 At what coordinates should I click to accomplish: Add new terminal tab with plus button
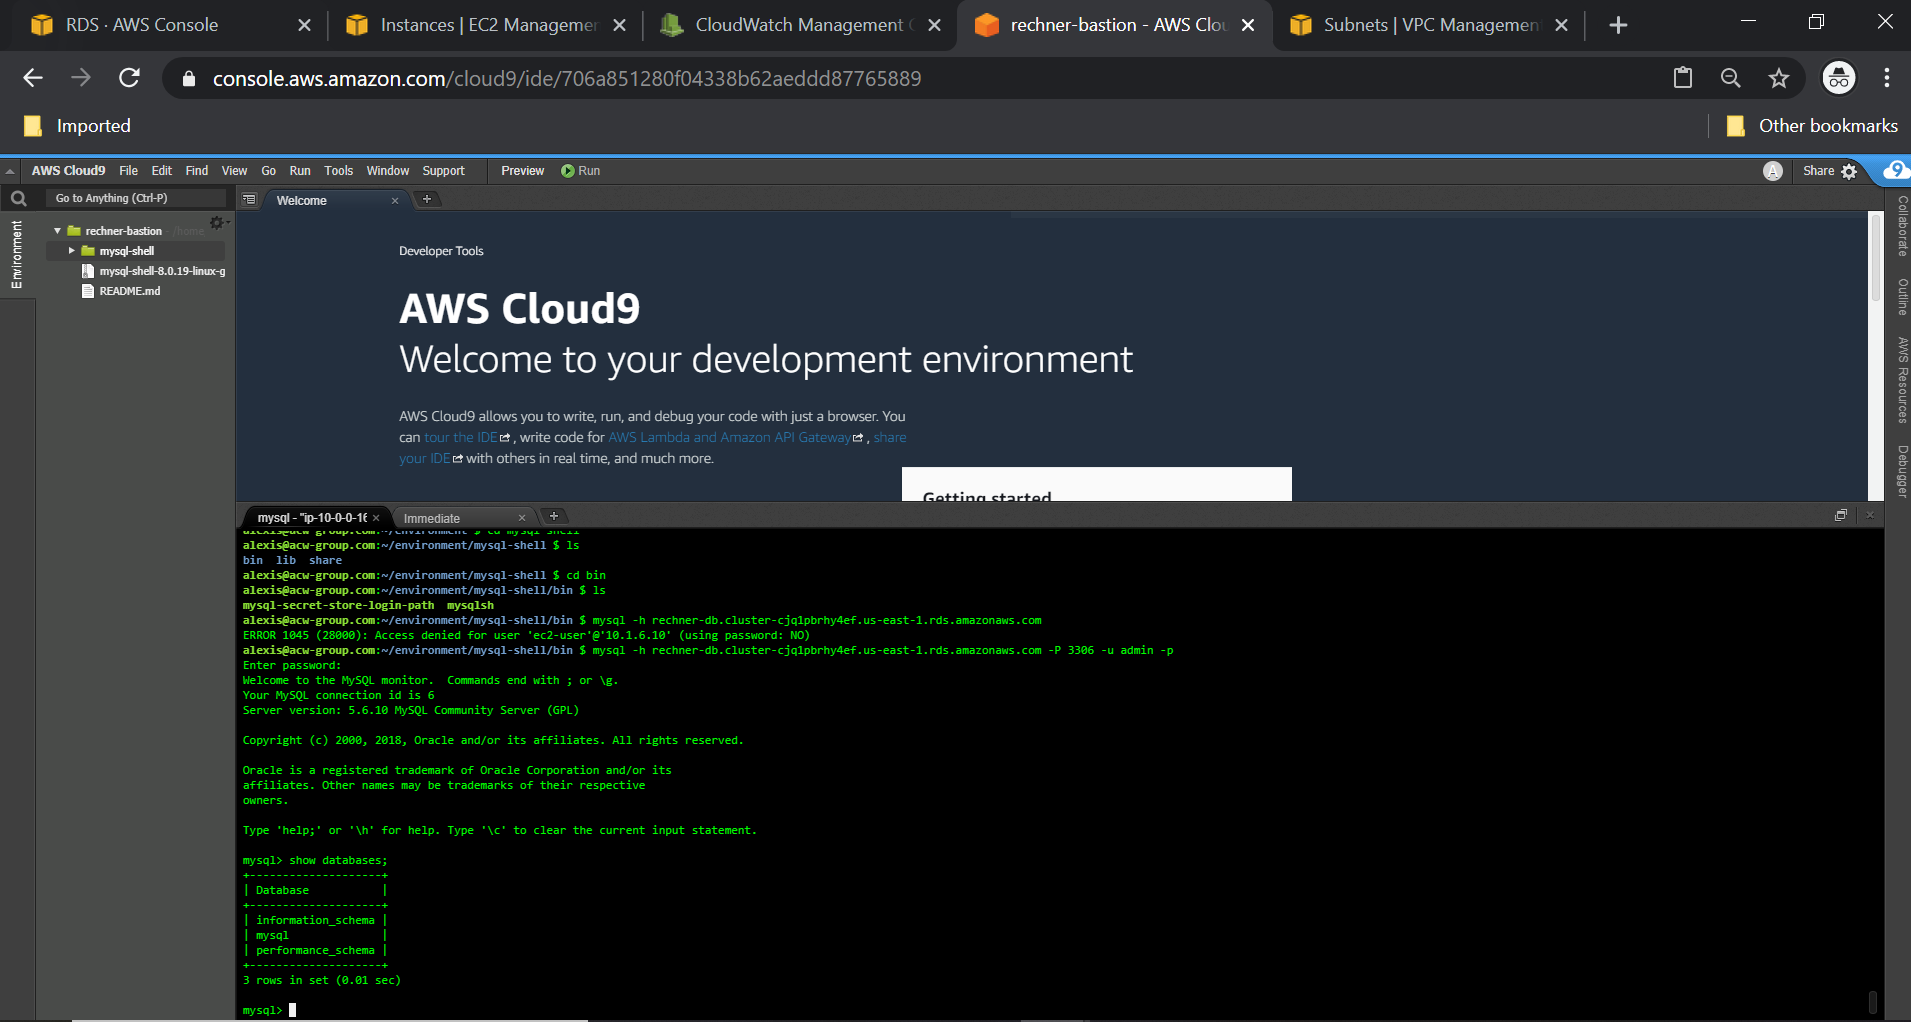coord(554,516)
